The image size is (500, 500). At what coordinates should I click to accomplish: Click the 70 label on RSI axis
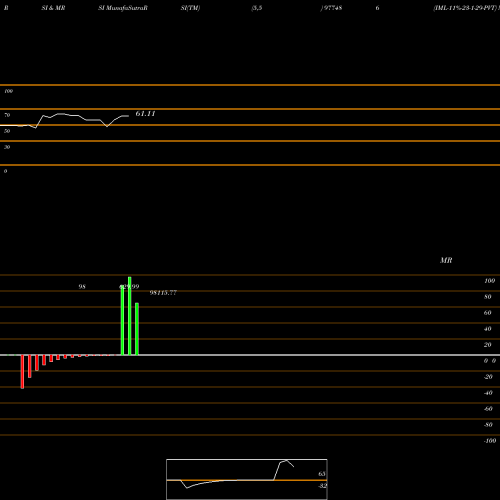pyautogui.click(x=7, y=115)
